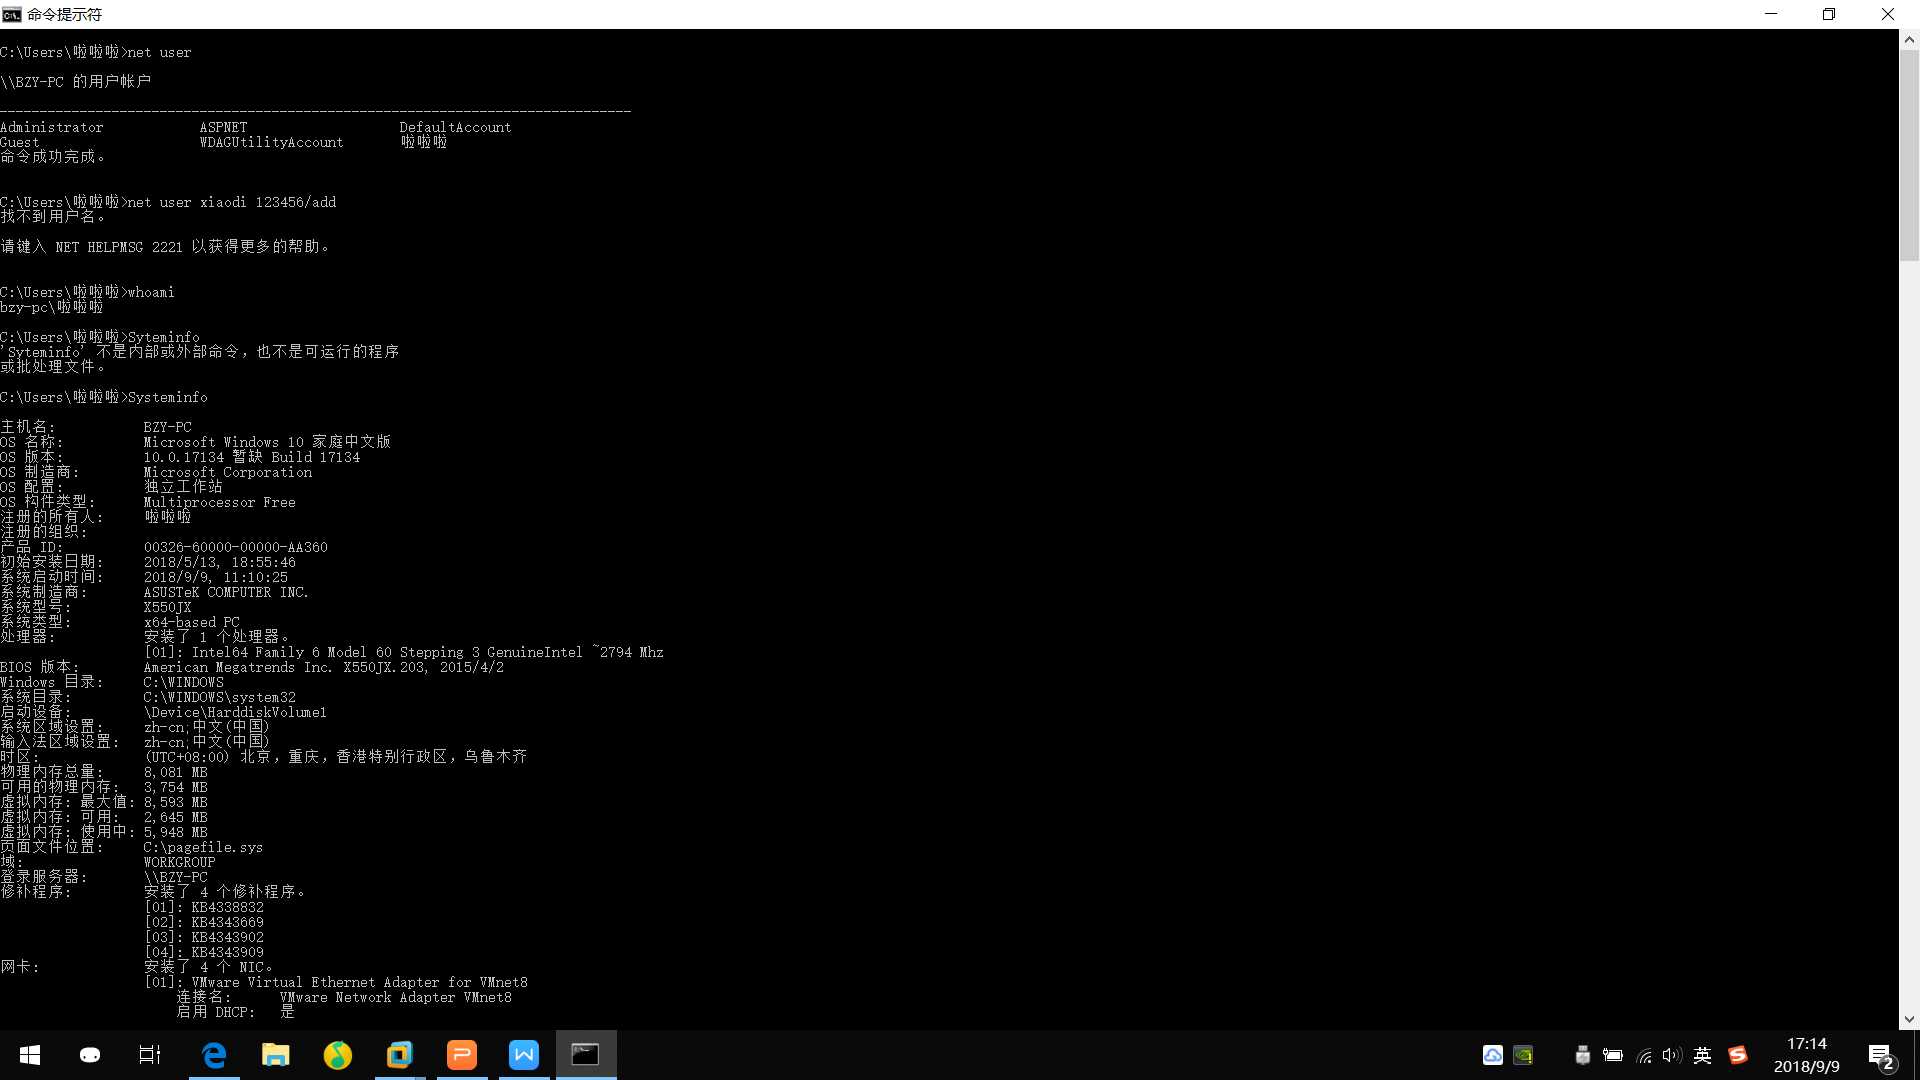Close the Command Prompt window

point(1888,14)
